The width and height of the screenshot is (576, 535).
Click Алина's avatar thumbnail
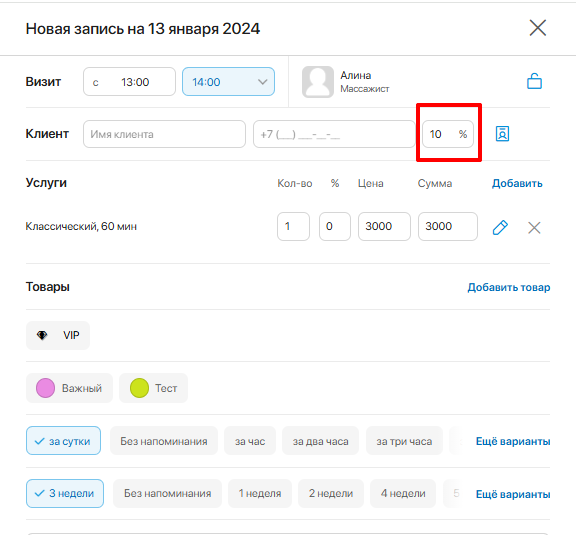click(318, 82)
